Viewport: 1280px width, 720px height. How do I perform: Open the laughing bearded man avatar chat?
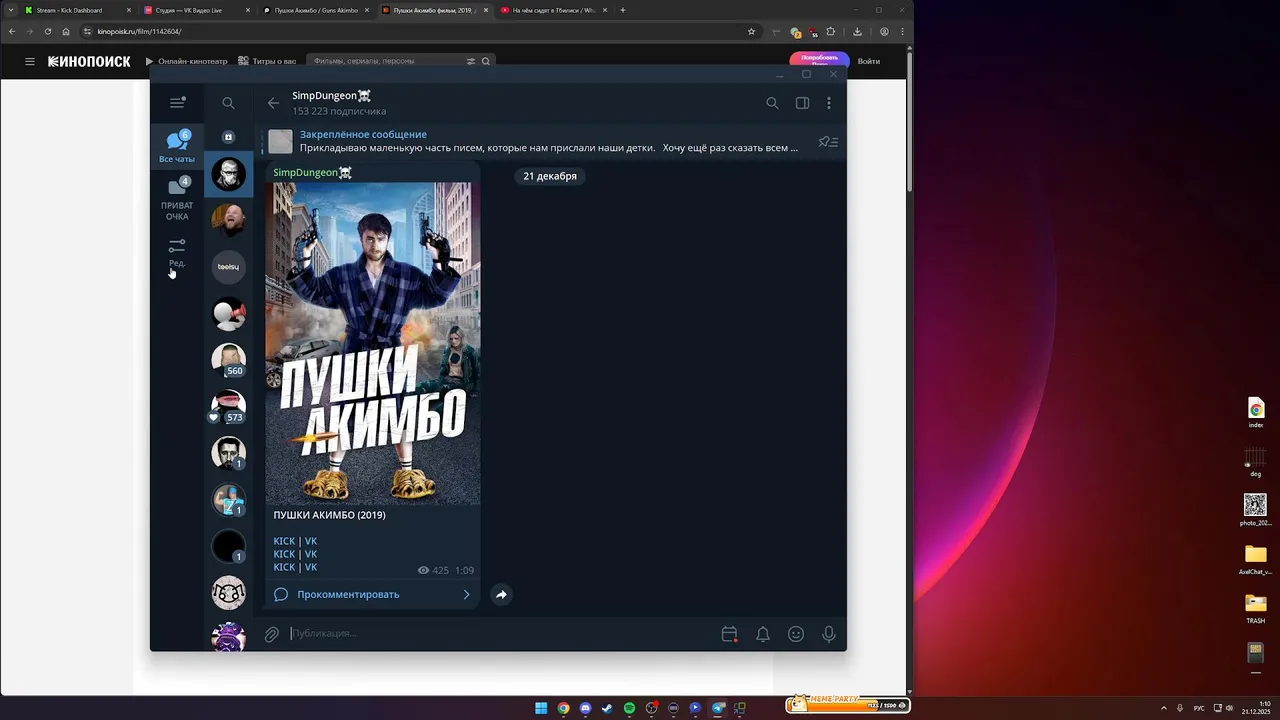228,220
